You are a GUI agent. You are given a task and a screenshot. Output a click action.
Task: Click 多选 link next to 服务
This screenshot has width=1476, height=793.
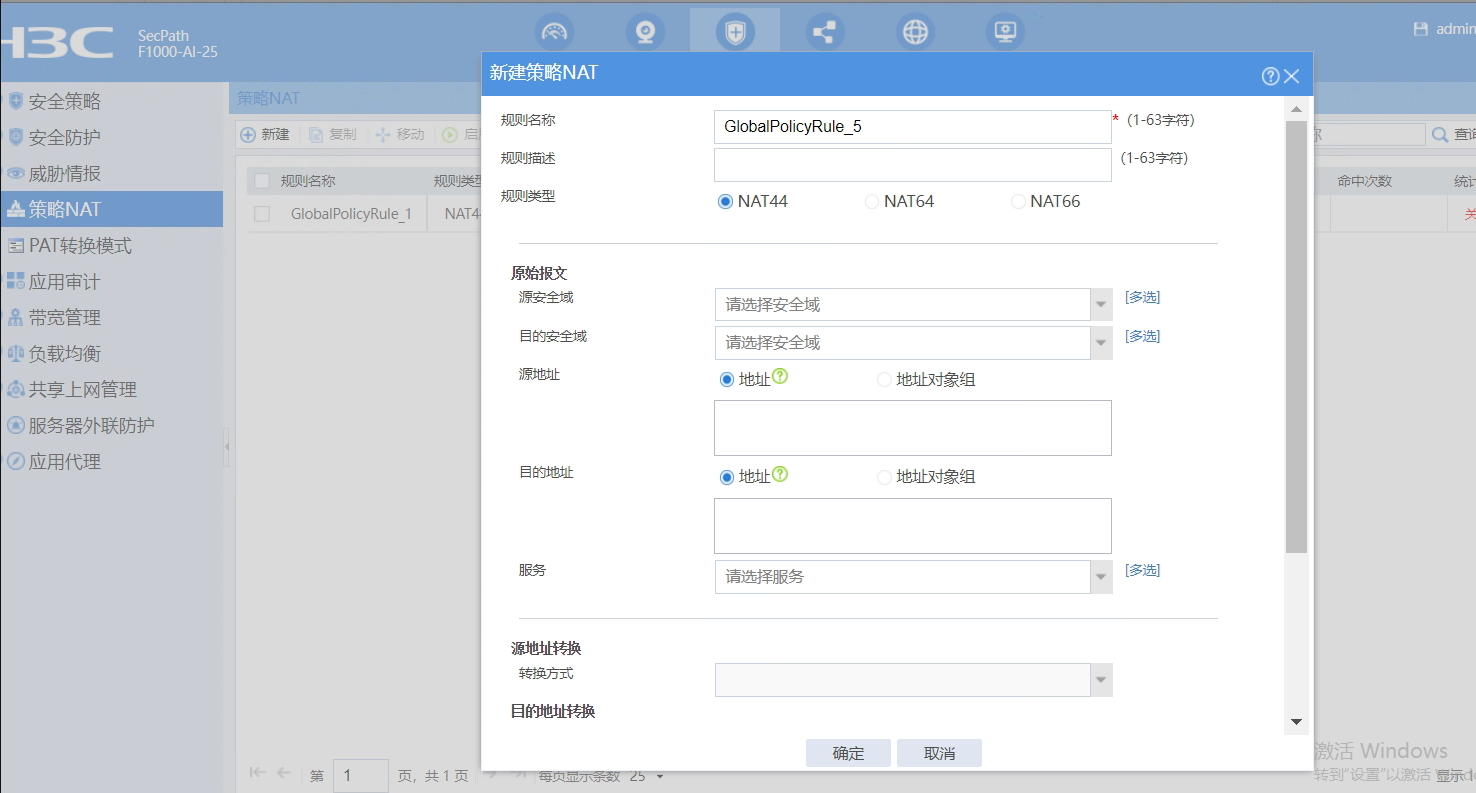click(1143, 570)
